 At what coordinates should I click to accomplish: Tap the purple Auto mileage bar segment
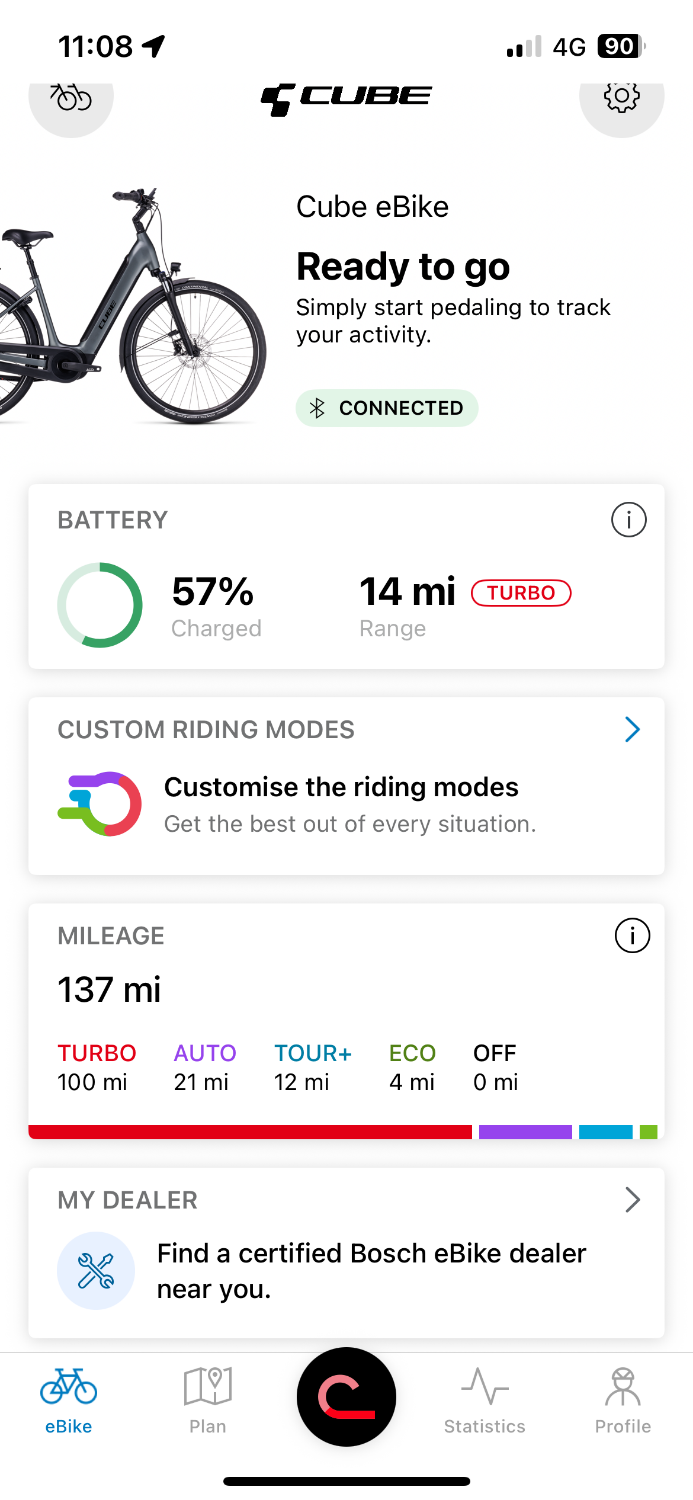tap(525, 1132)
